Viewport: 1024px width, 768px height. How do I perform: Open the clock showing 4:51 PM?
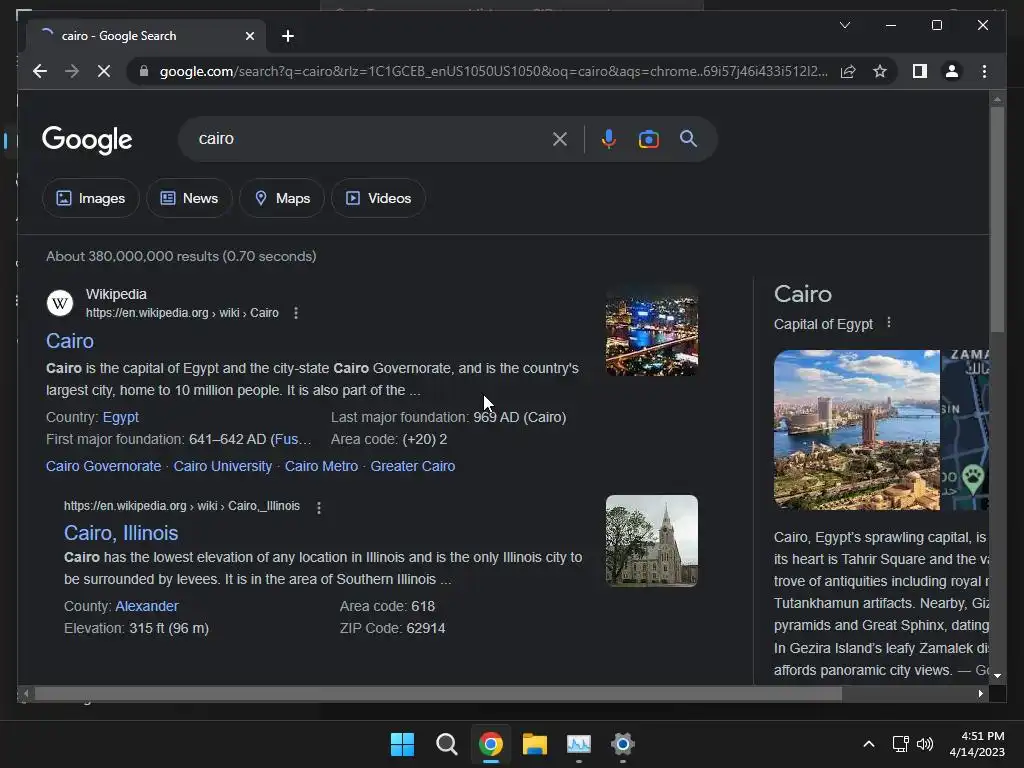click(x=977, y=744)
